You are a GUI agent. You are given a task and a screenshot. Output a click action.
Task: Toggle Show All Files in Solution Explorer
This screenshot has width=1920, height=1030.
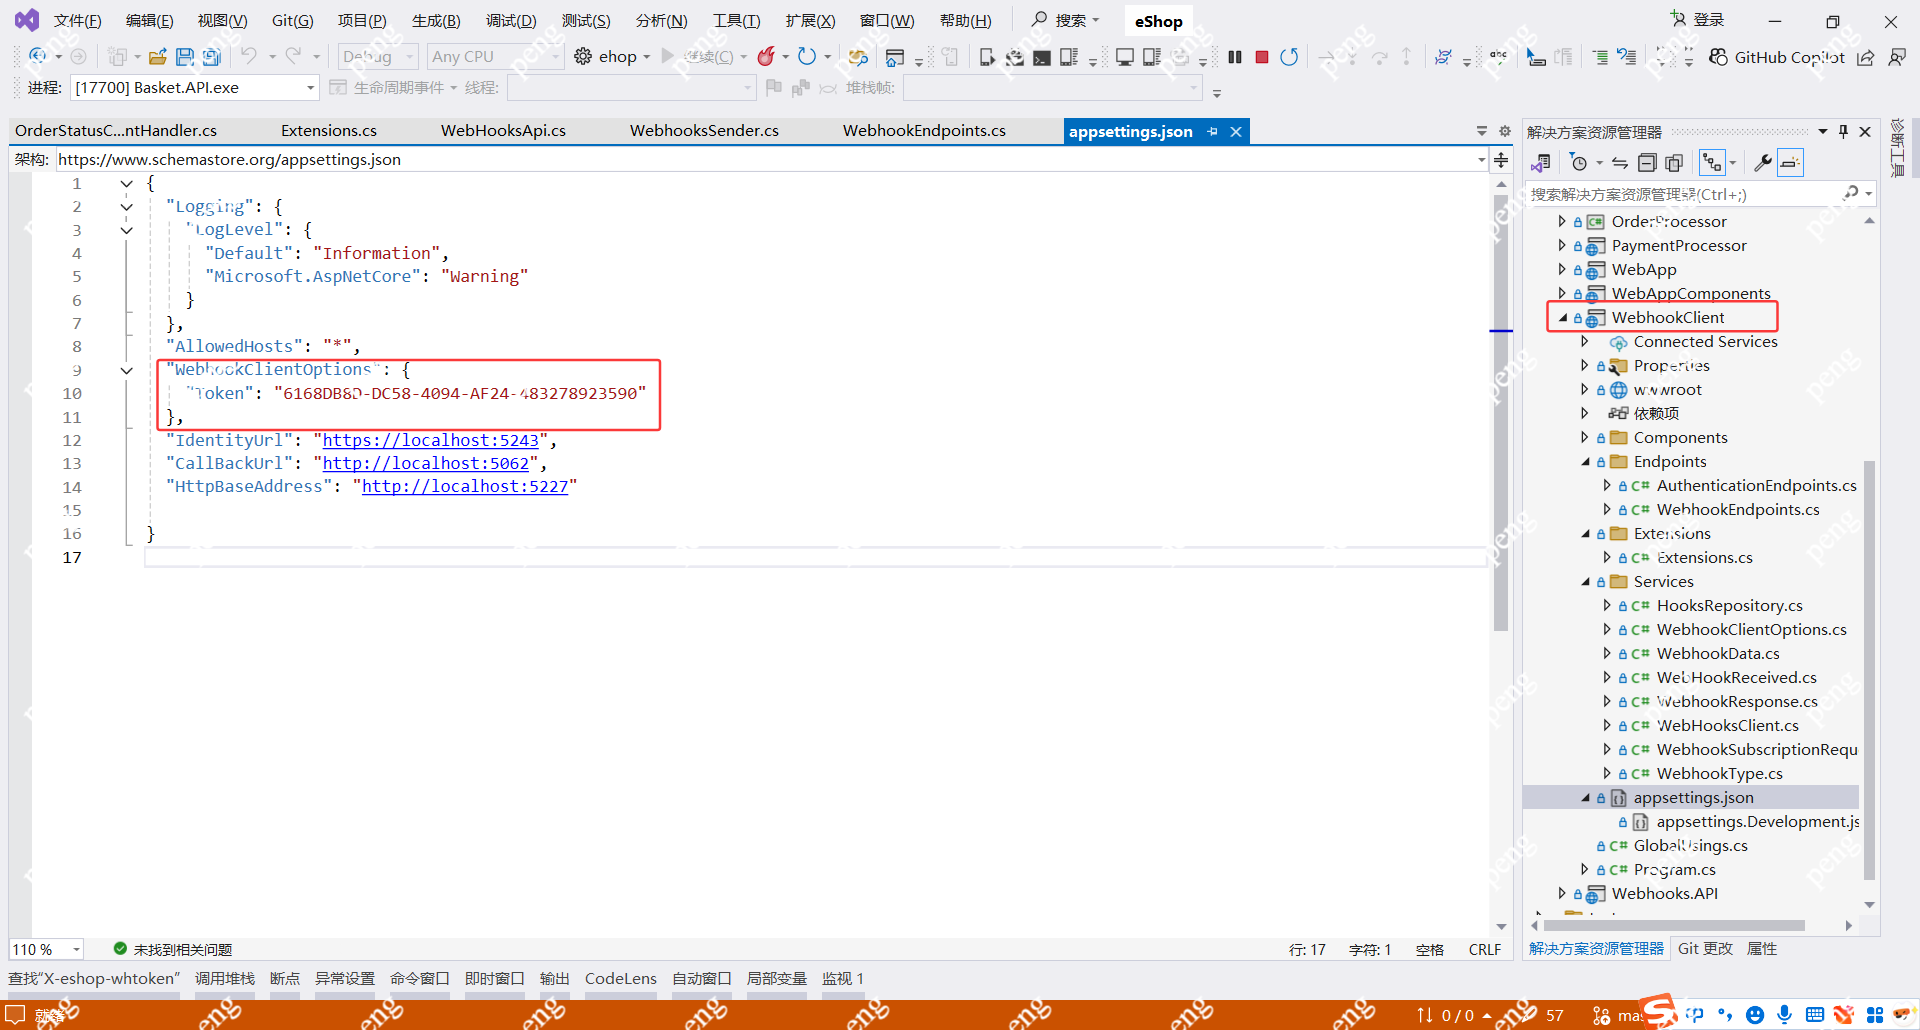(1674, 163)
